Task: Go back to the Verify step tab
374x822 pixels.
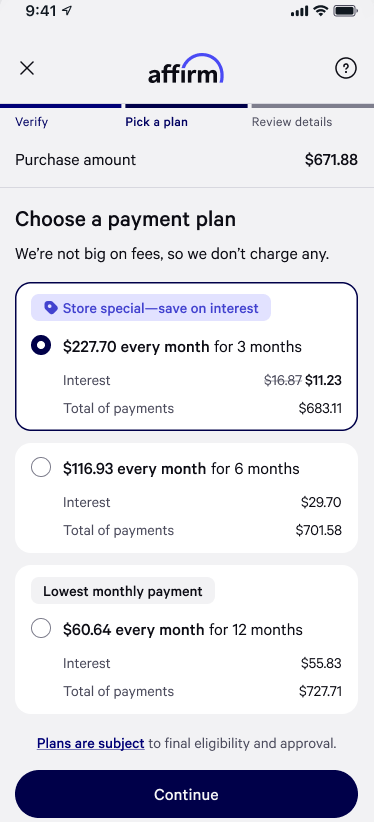Action: click(31, 122)
